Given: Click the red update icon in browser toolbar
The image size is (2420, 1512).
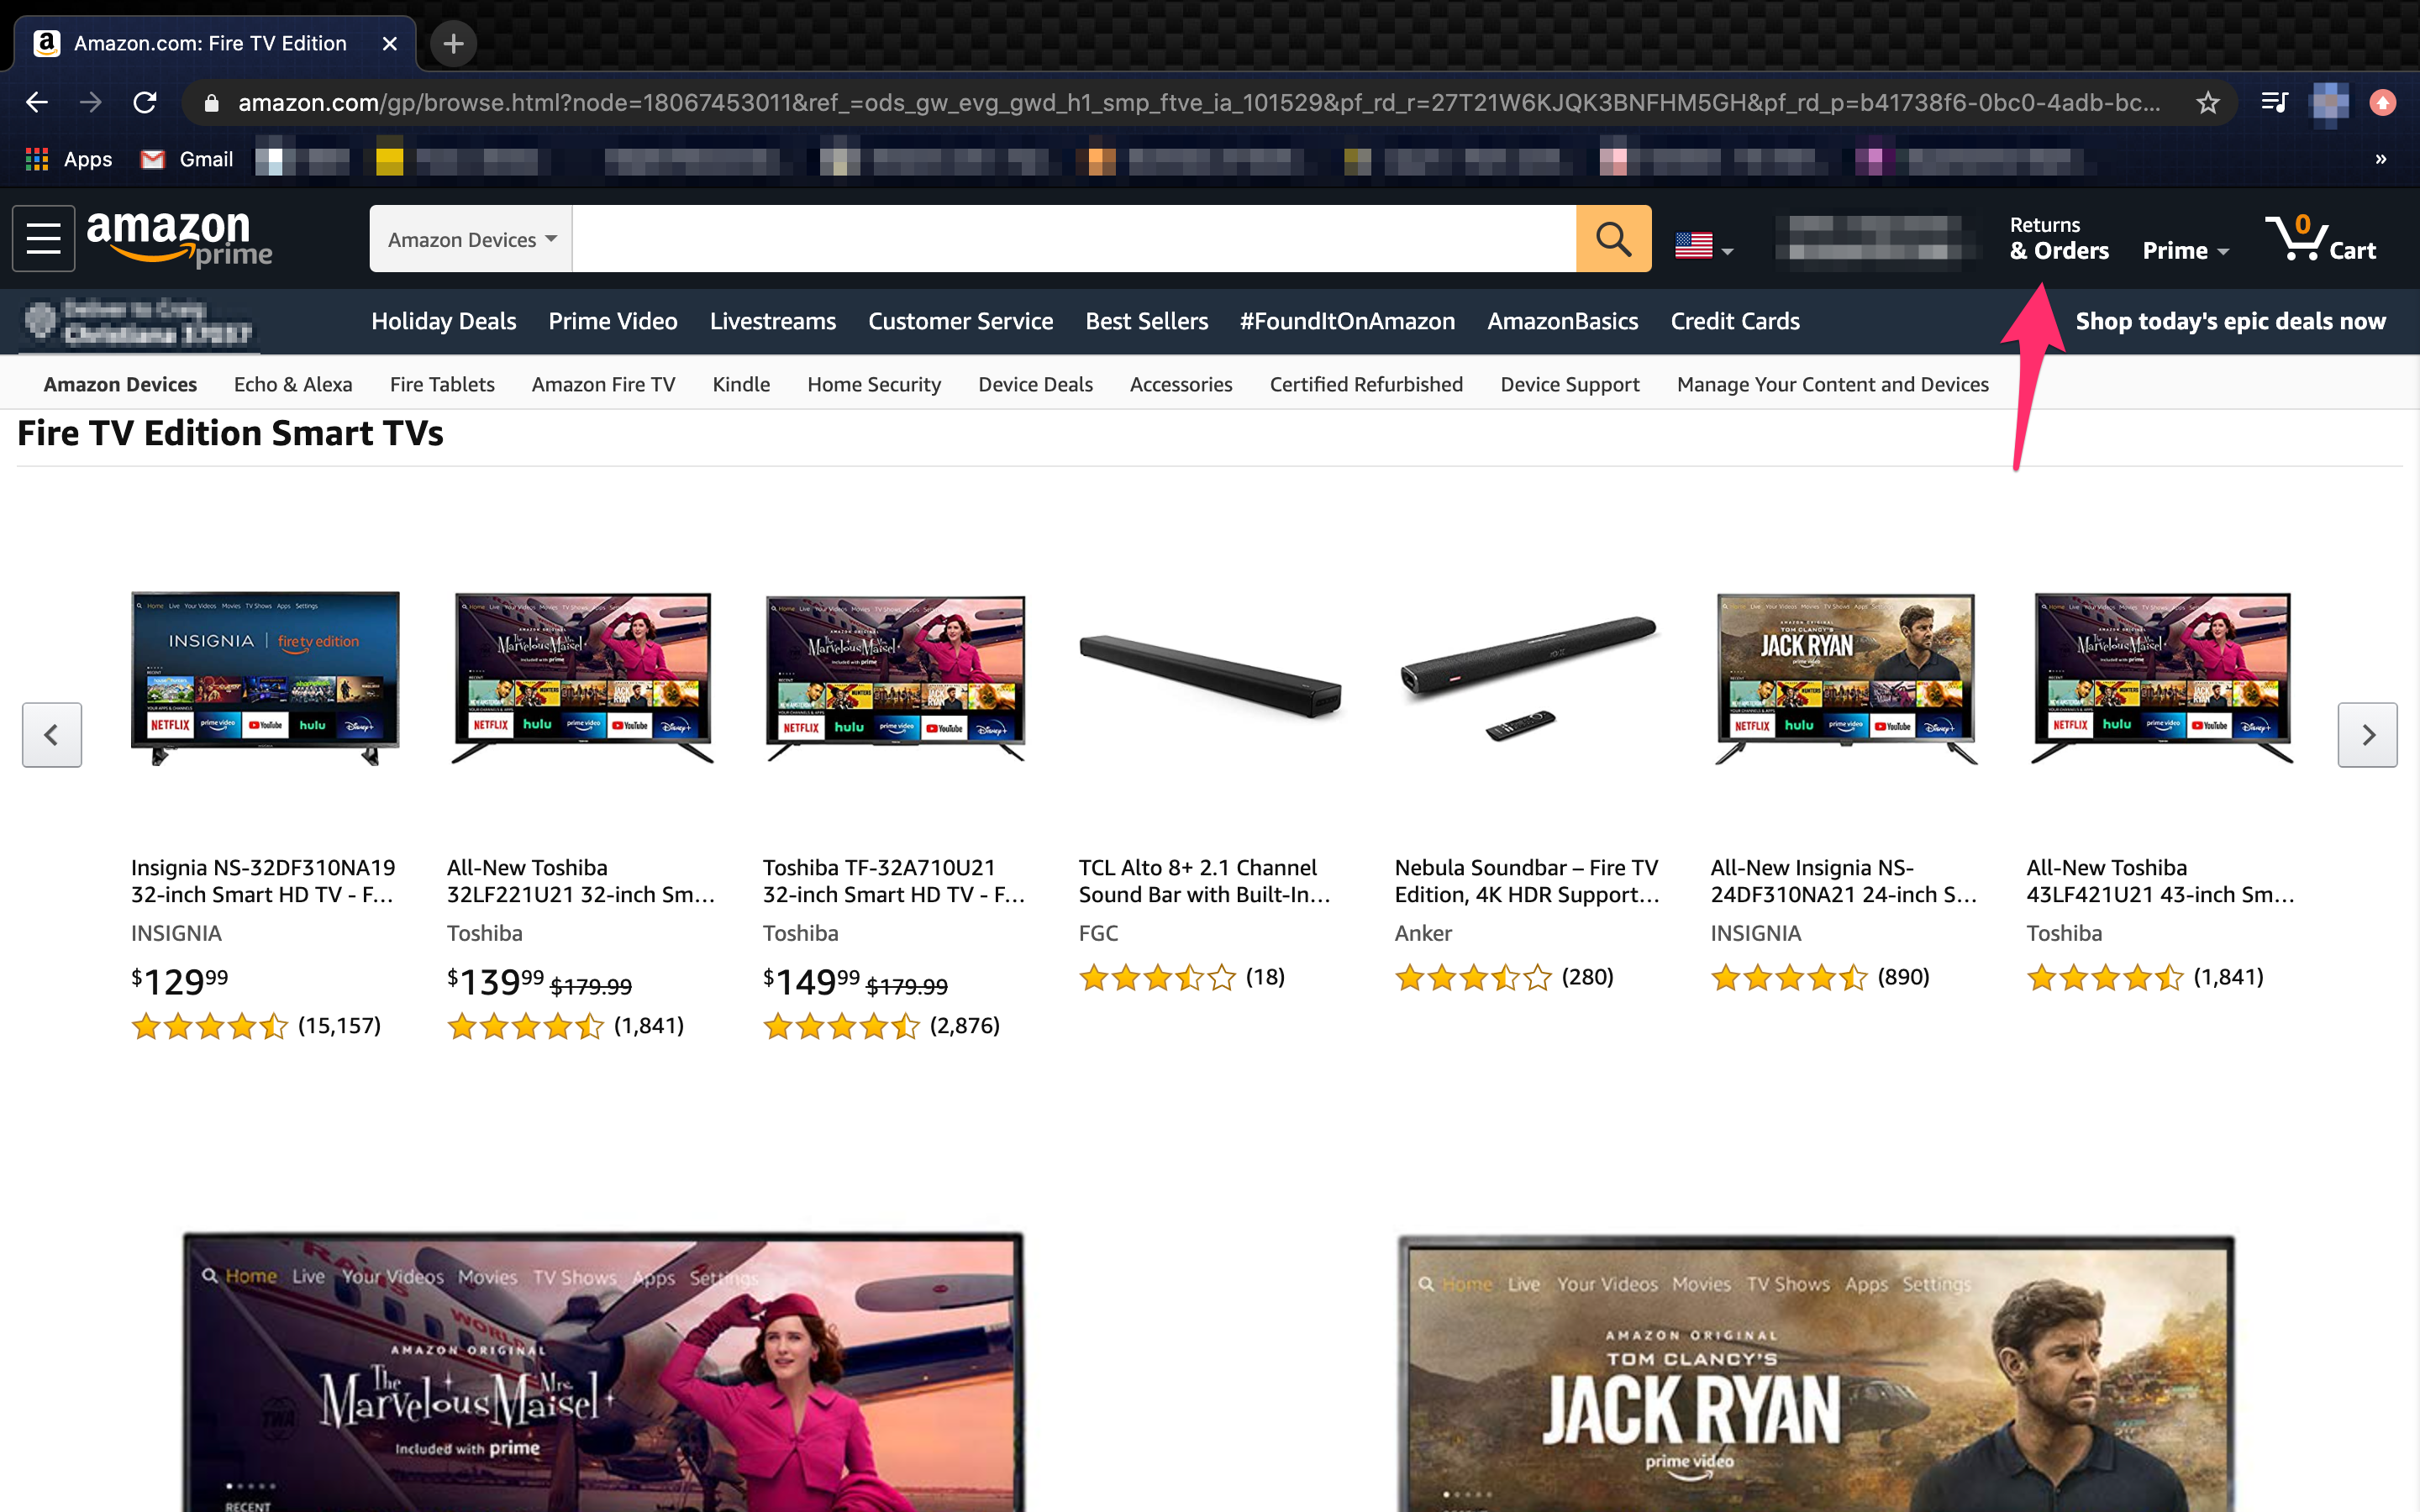Looking at the screenshot, I should point(2383,102).
